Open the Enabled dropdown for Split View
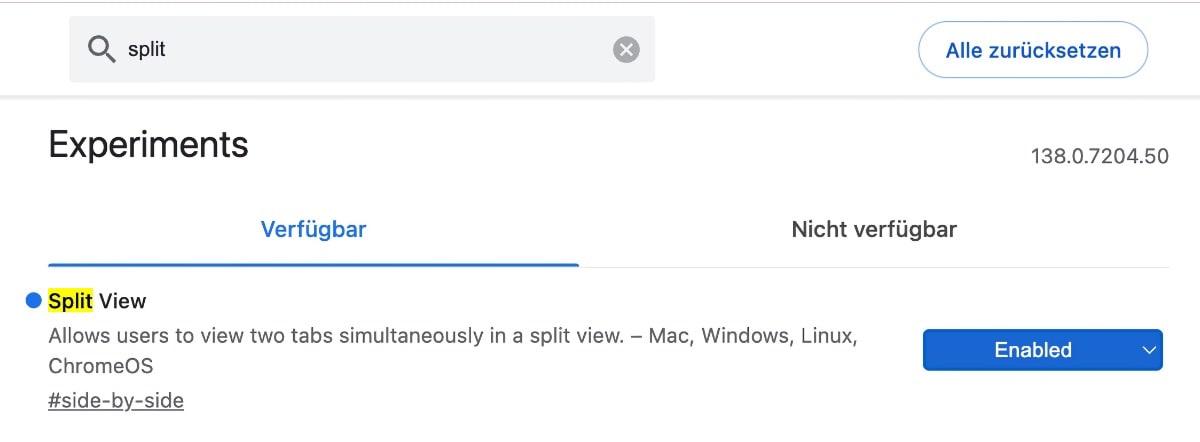Screen dimensions: 1200x442 click(x=1032, y=350)
